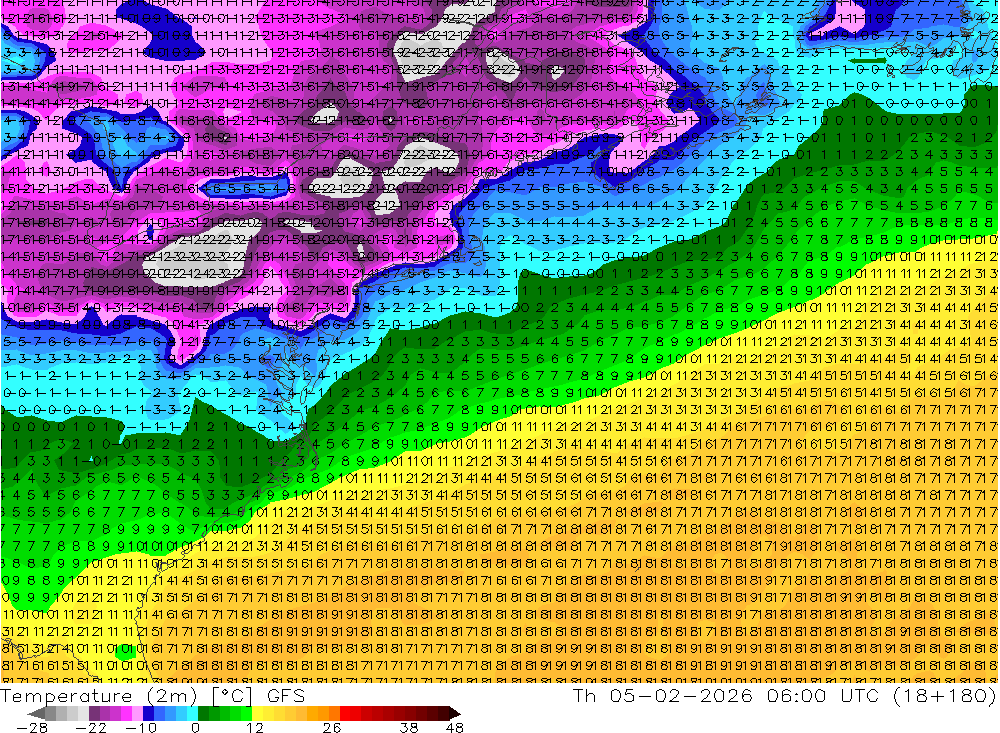
Task: Select the pale pink legend swatch beside dark blue
Action: pos(137,713)
